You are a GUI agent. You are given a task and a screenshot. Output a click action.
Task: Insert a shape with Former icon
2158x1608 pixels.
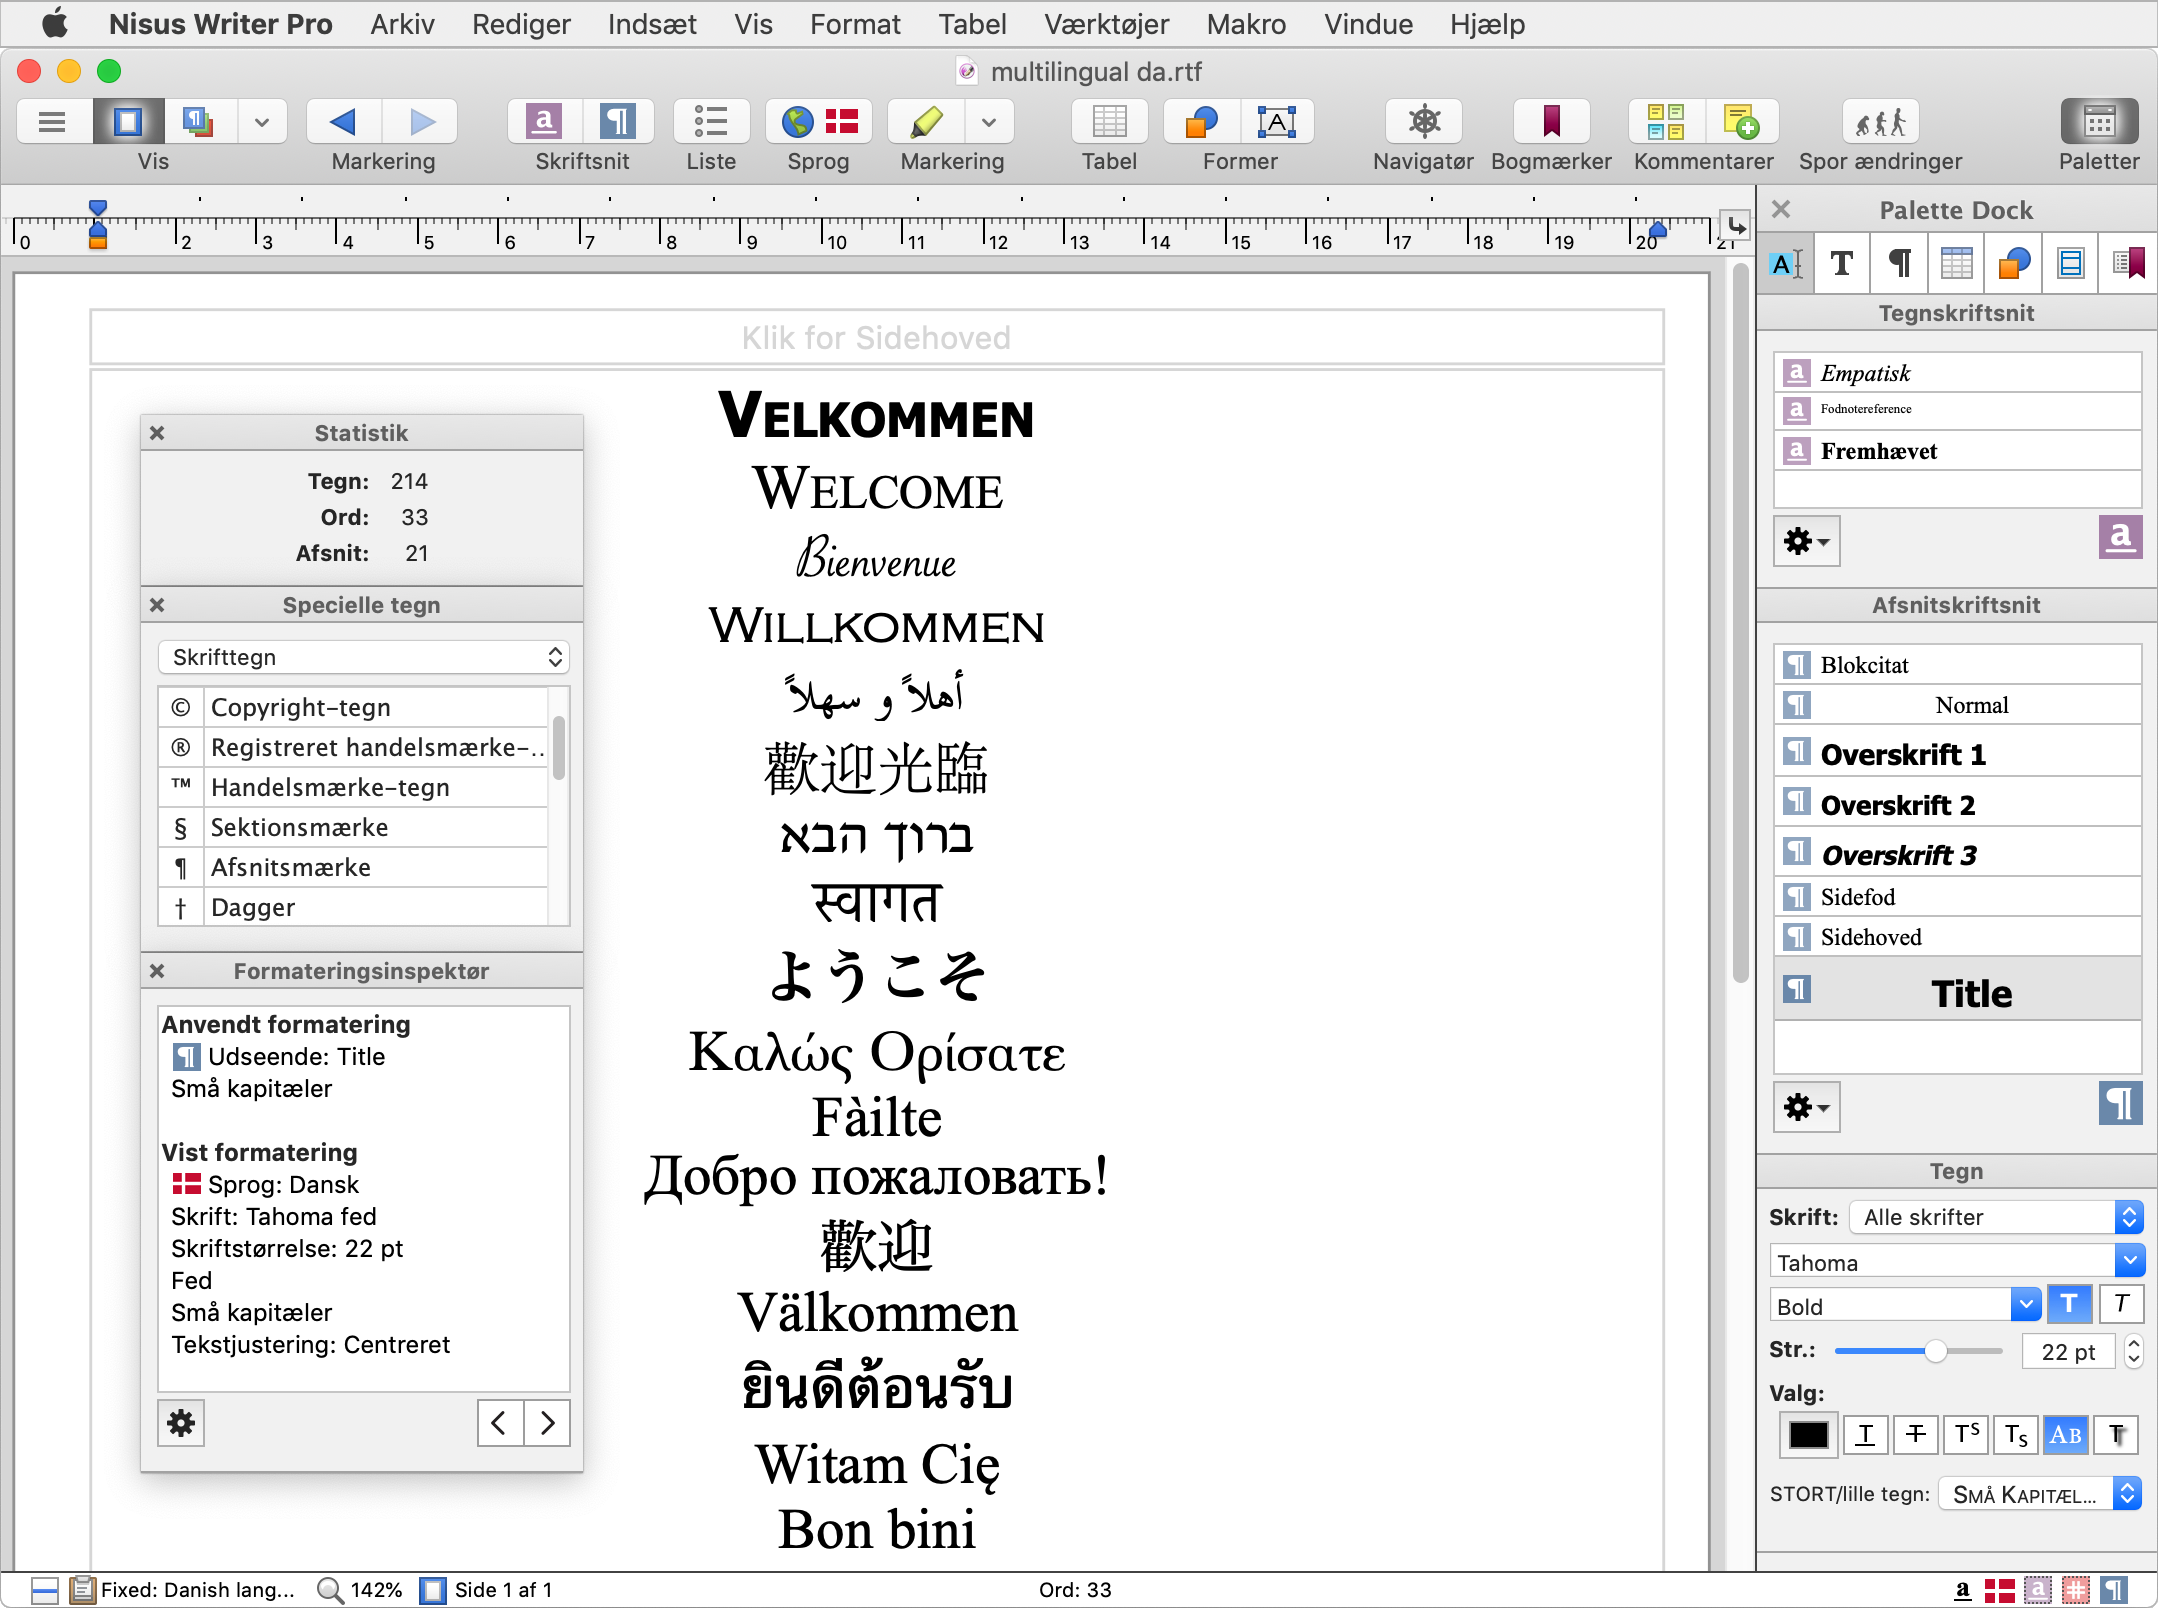click(1202, 122)
